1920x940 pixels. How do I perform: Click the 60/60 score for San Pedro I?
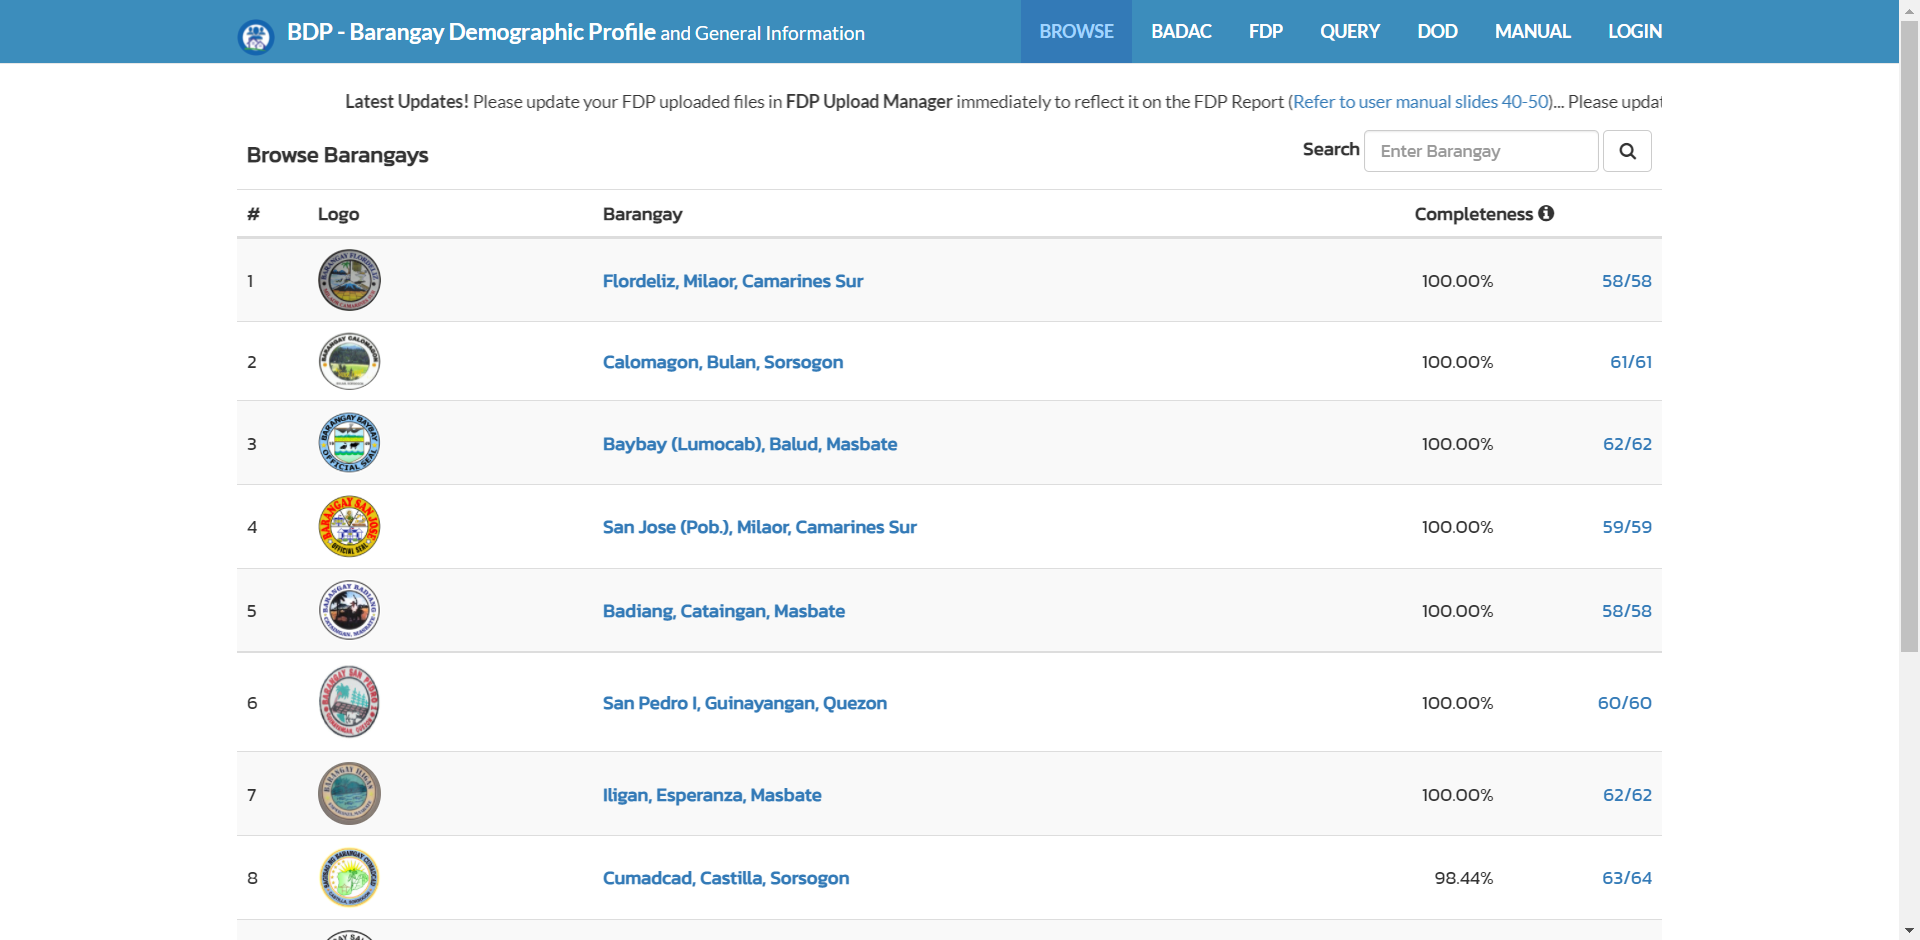coord(1625,703)
